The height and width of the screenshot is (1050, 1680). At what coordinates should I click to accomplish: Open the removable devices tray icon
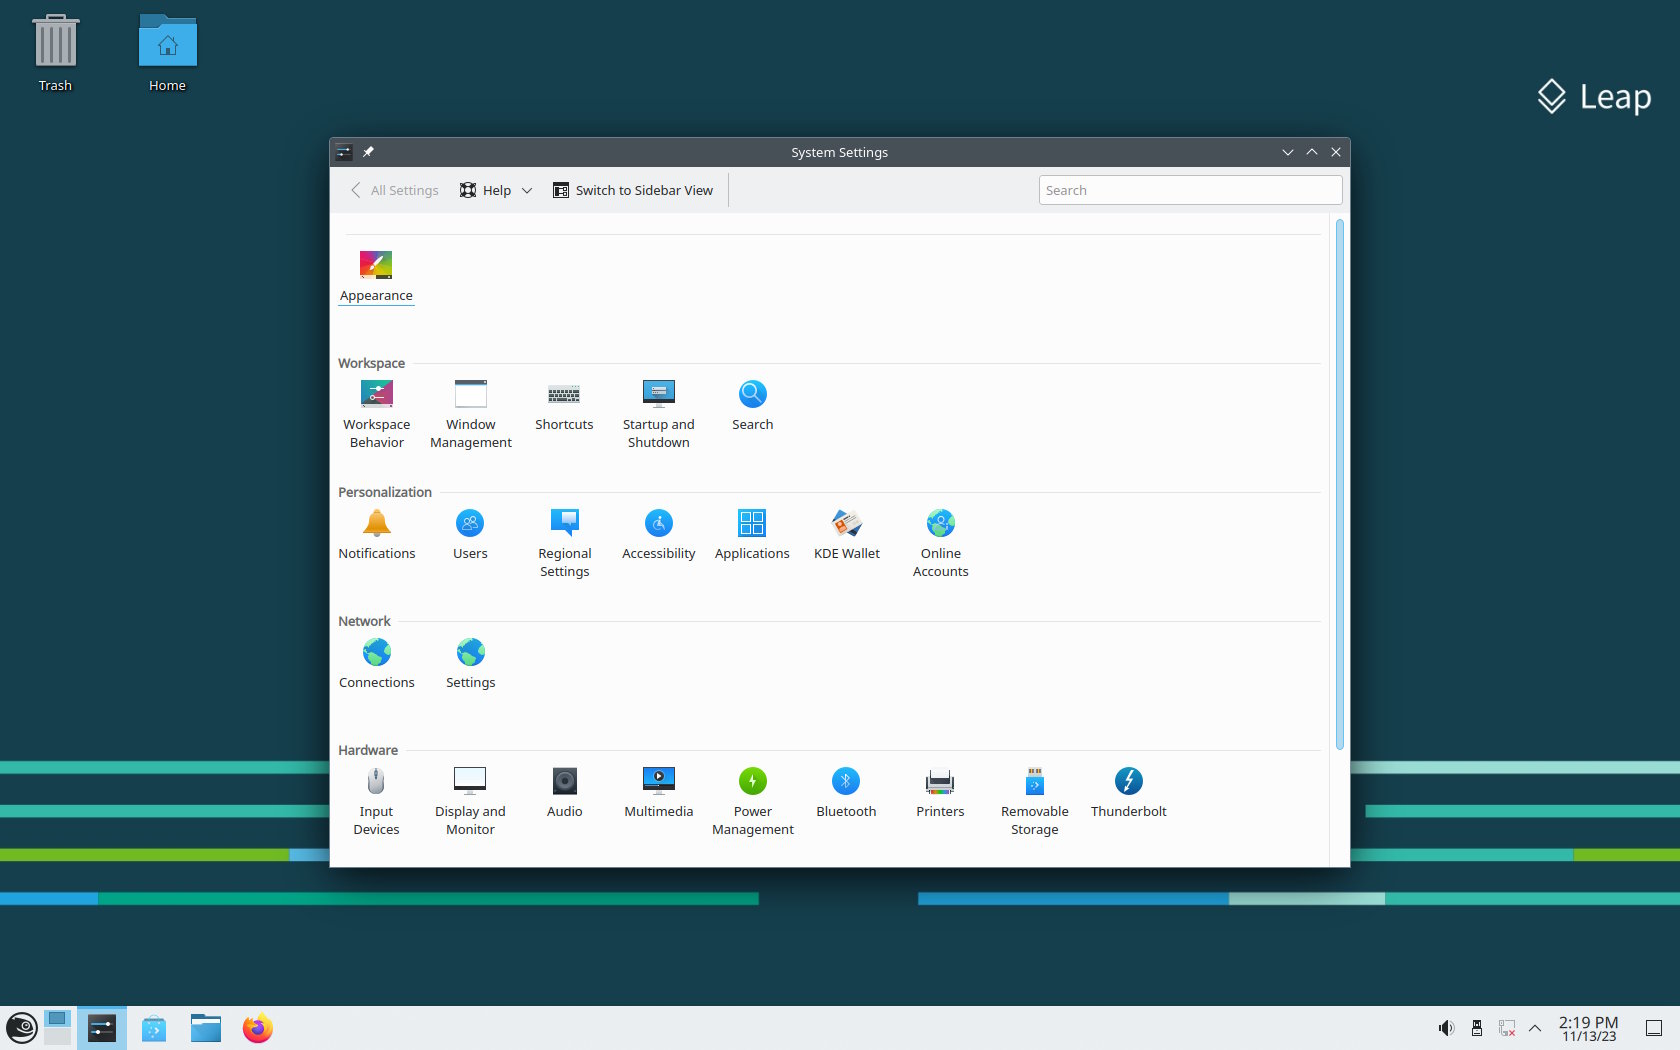[x=1476, y=1028]
